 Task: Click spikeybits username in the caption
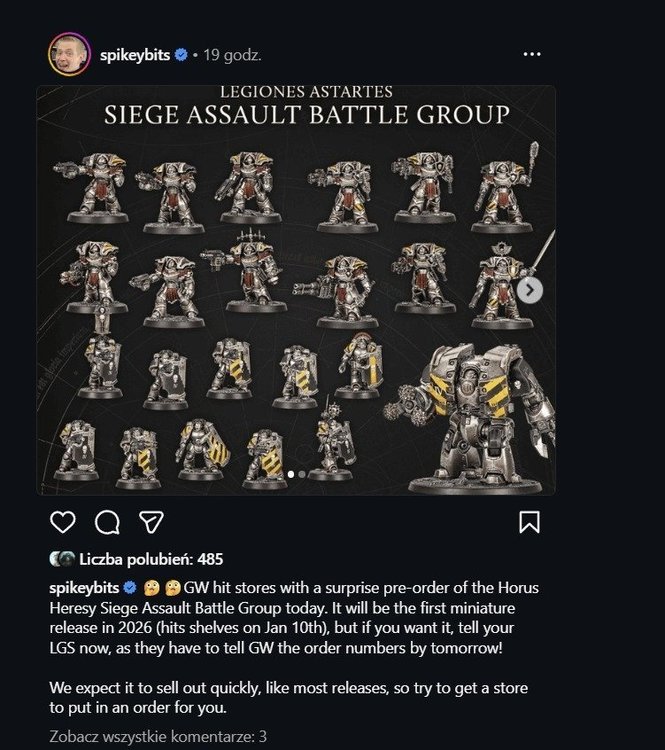[x=84, y=587]
